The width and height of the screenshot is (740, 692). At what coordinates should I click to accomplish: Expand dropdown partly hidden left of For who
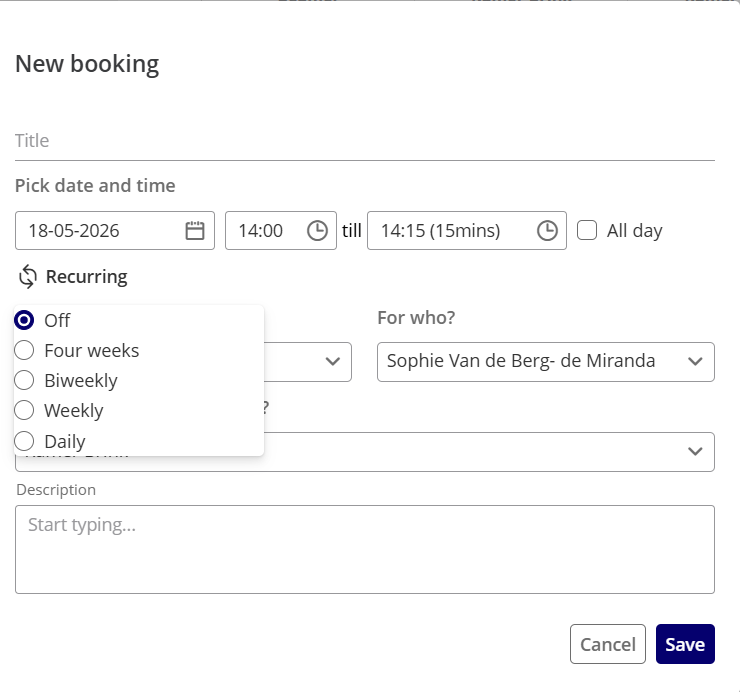coord(332,362)
